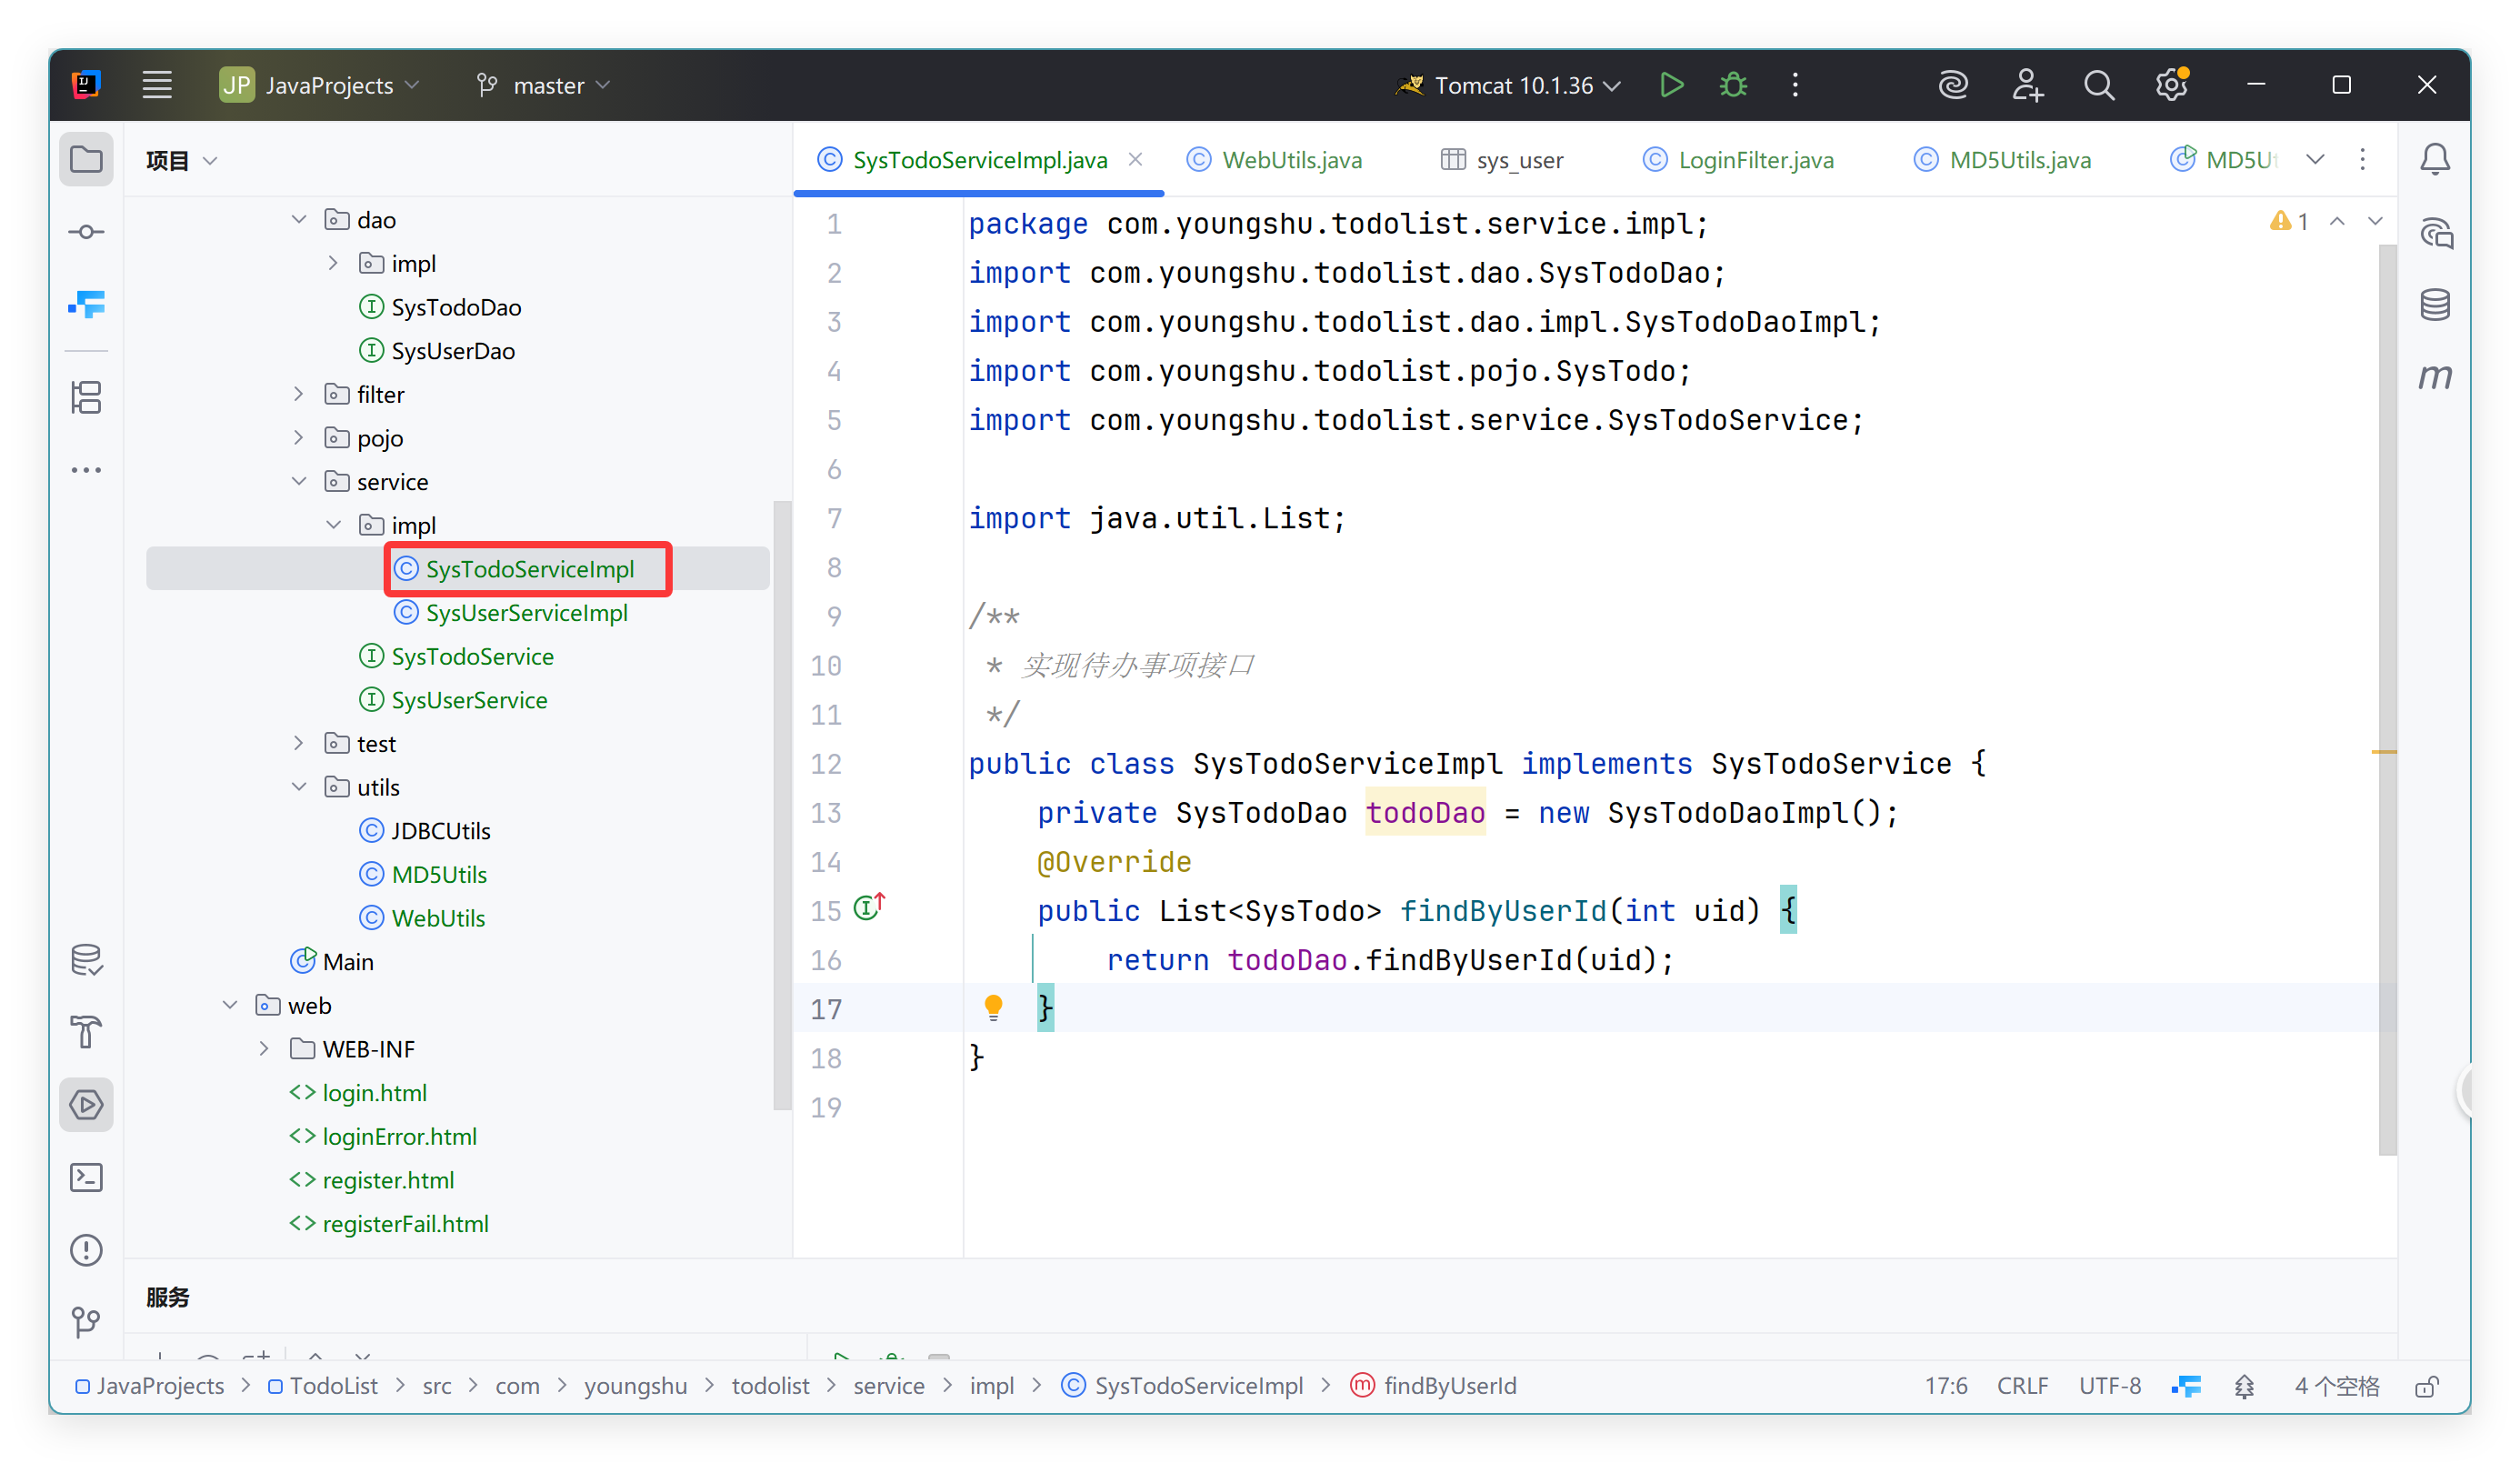This screenshot has height=1463, width=2520.
Task: Click the quick-fix light bulb on line 17
Action: point(993,1008)
